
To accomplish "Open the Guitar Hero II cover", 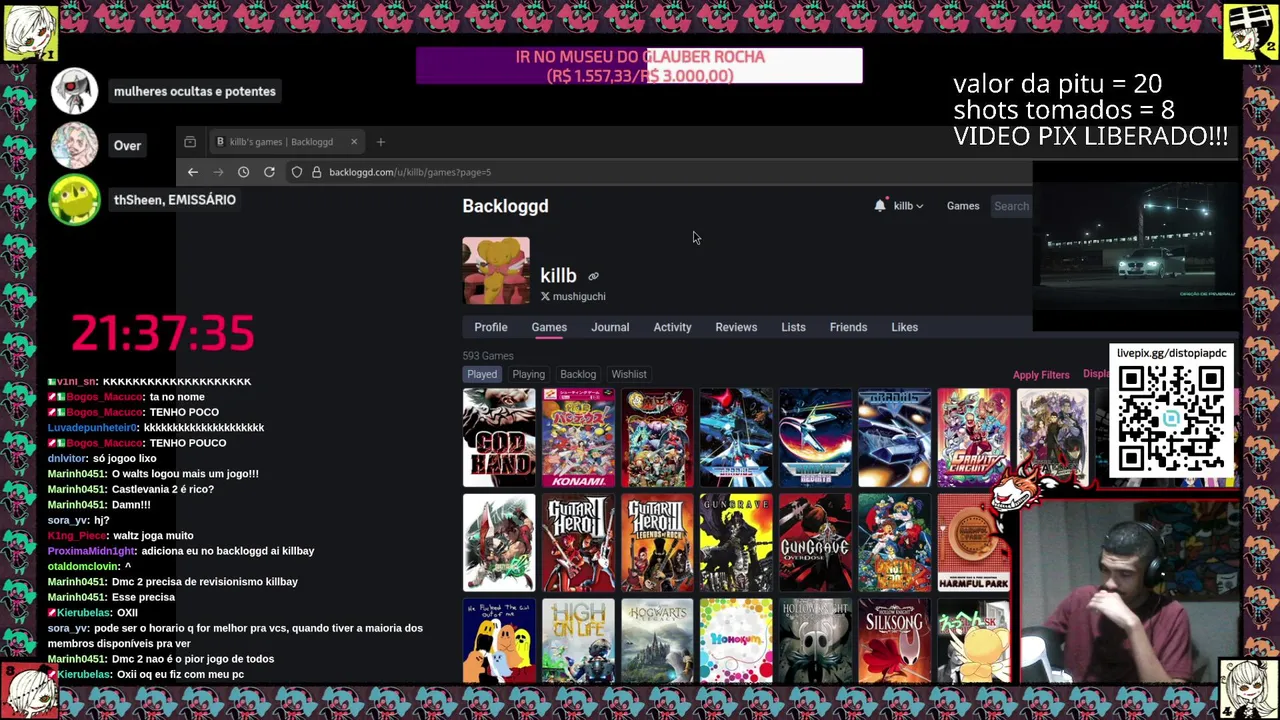I will [578, 543].
